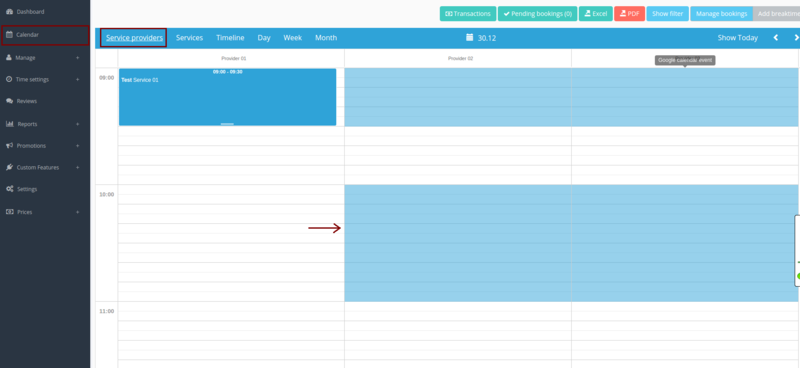Click the Promotions megaphone icon
The width and height of the screenshot is (800, 368).
click(9, 145)
